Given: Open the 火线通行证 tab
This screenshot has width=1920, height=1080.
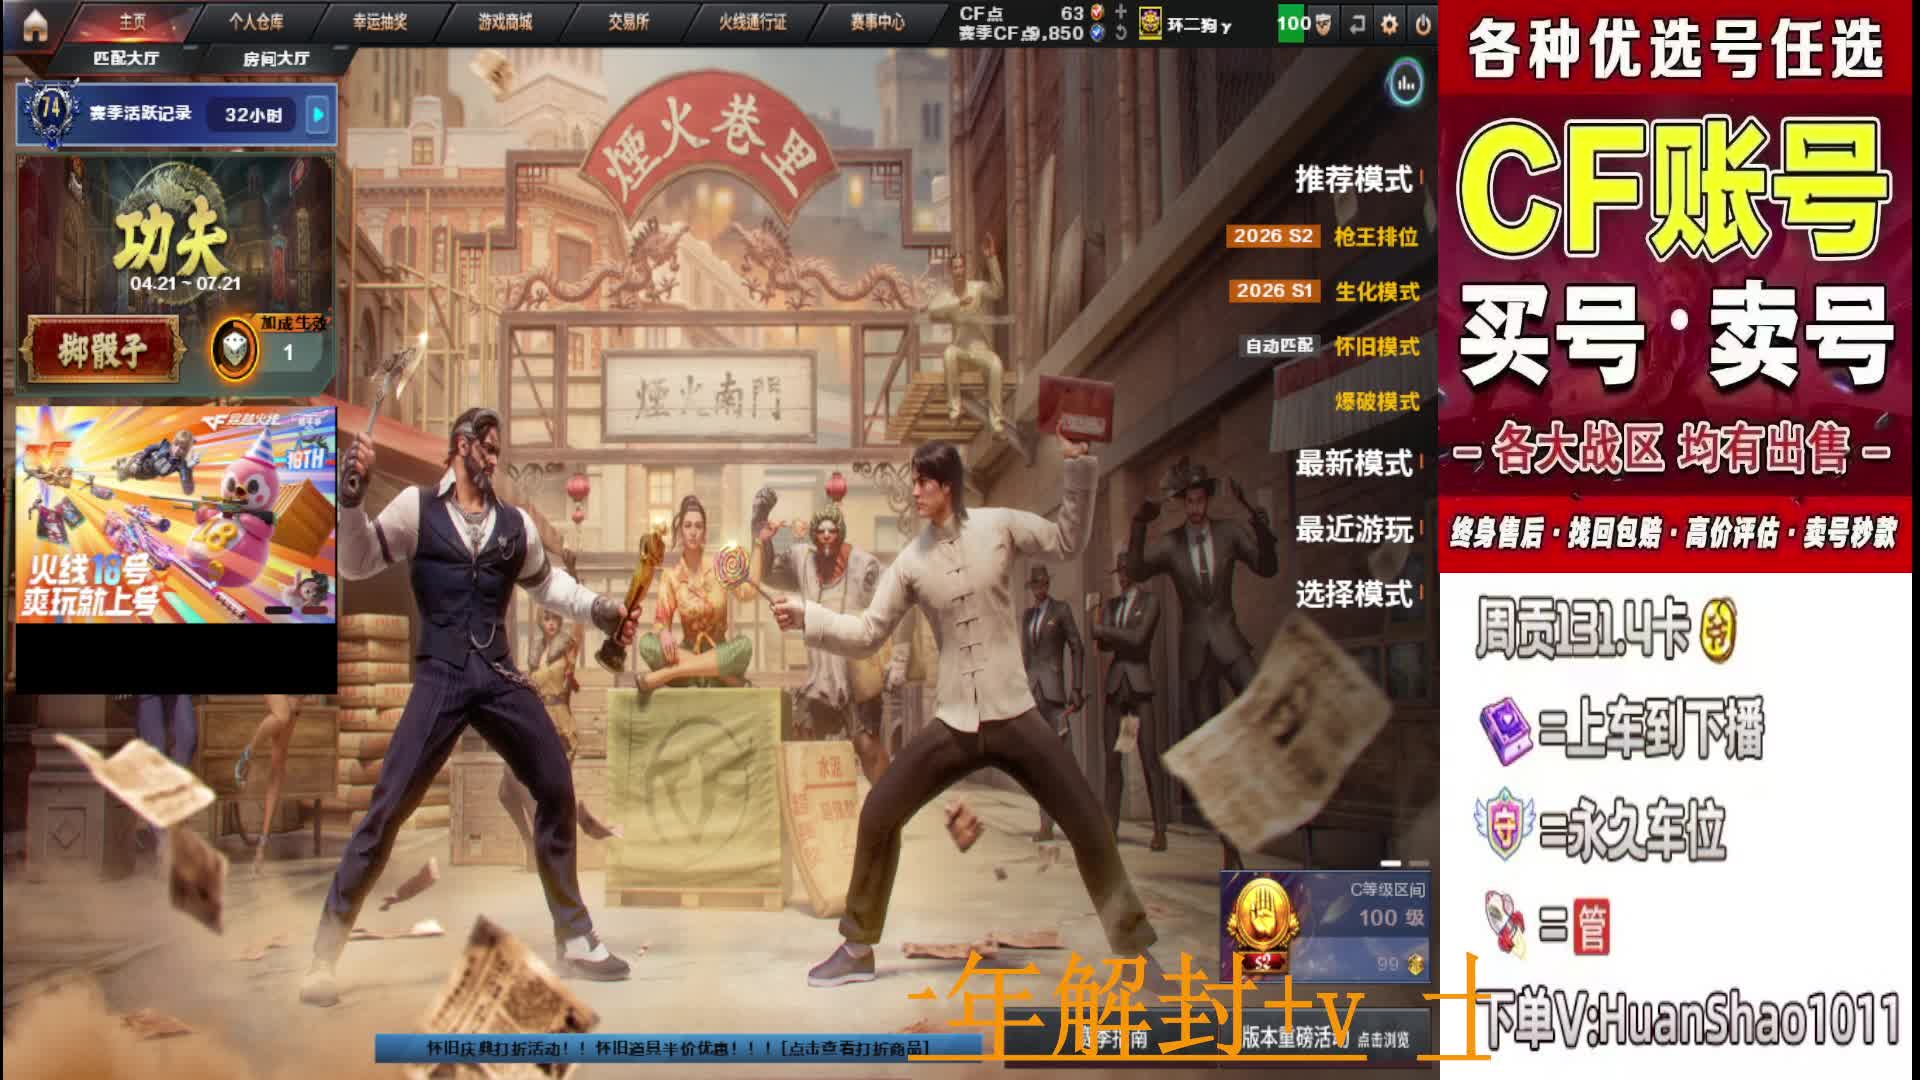Looking at the screenshot, I should coord(753,21).
